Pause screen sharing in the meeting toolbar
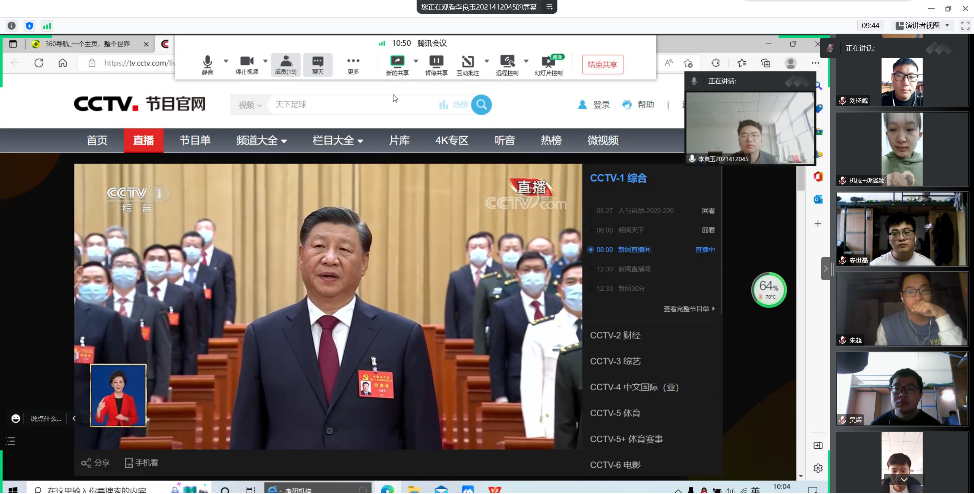 point(436,63)
